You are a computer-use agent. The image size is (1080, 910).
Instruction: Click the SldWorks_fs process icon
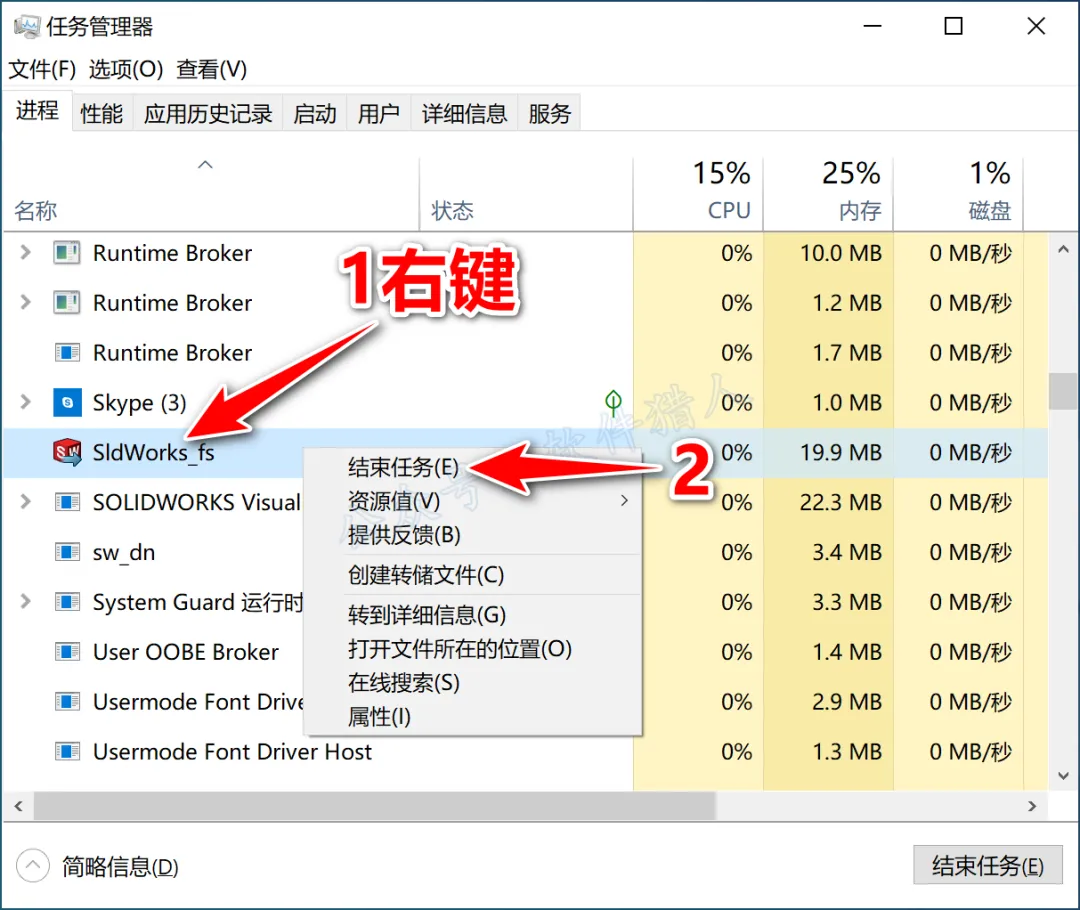(67, 452)
